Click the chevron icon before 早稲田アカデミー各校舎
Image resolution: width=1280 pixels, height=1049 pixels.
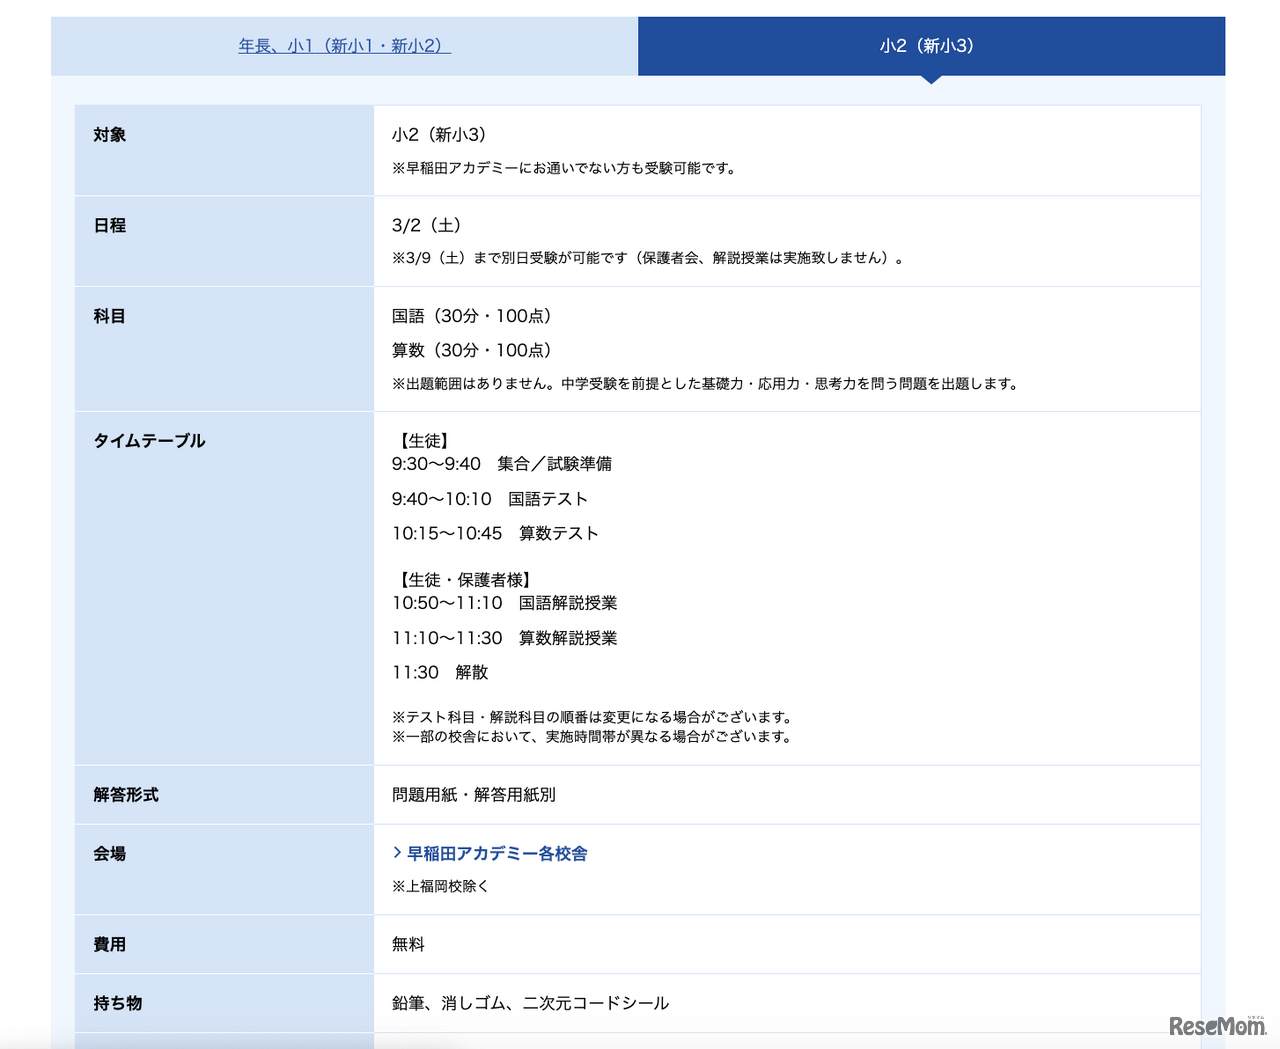397,853
